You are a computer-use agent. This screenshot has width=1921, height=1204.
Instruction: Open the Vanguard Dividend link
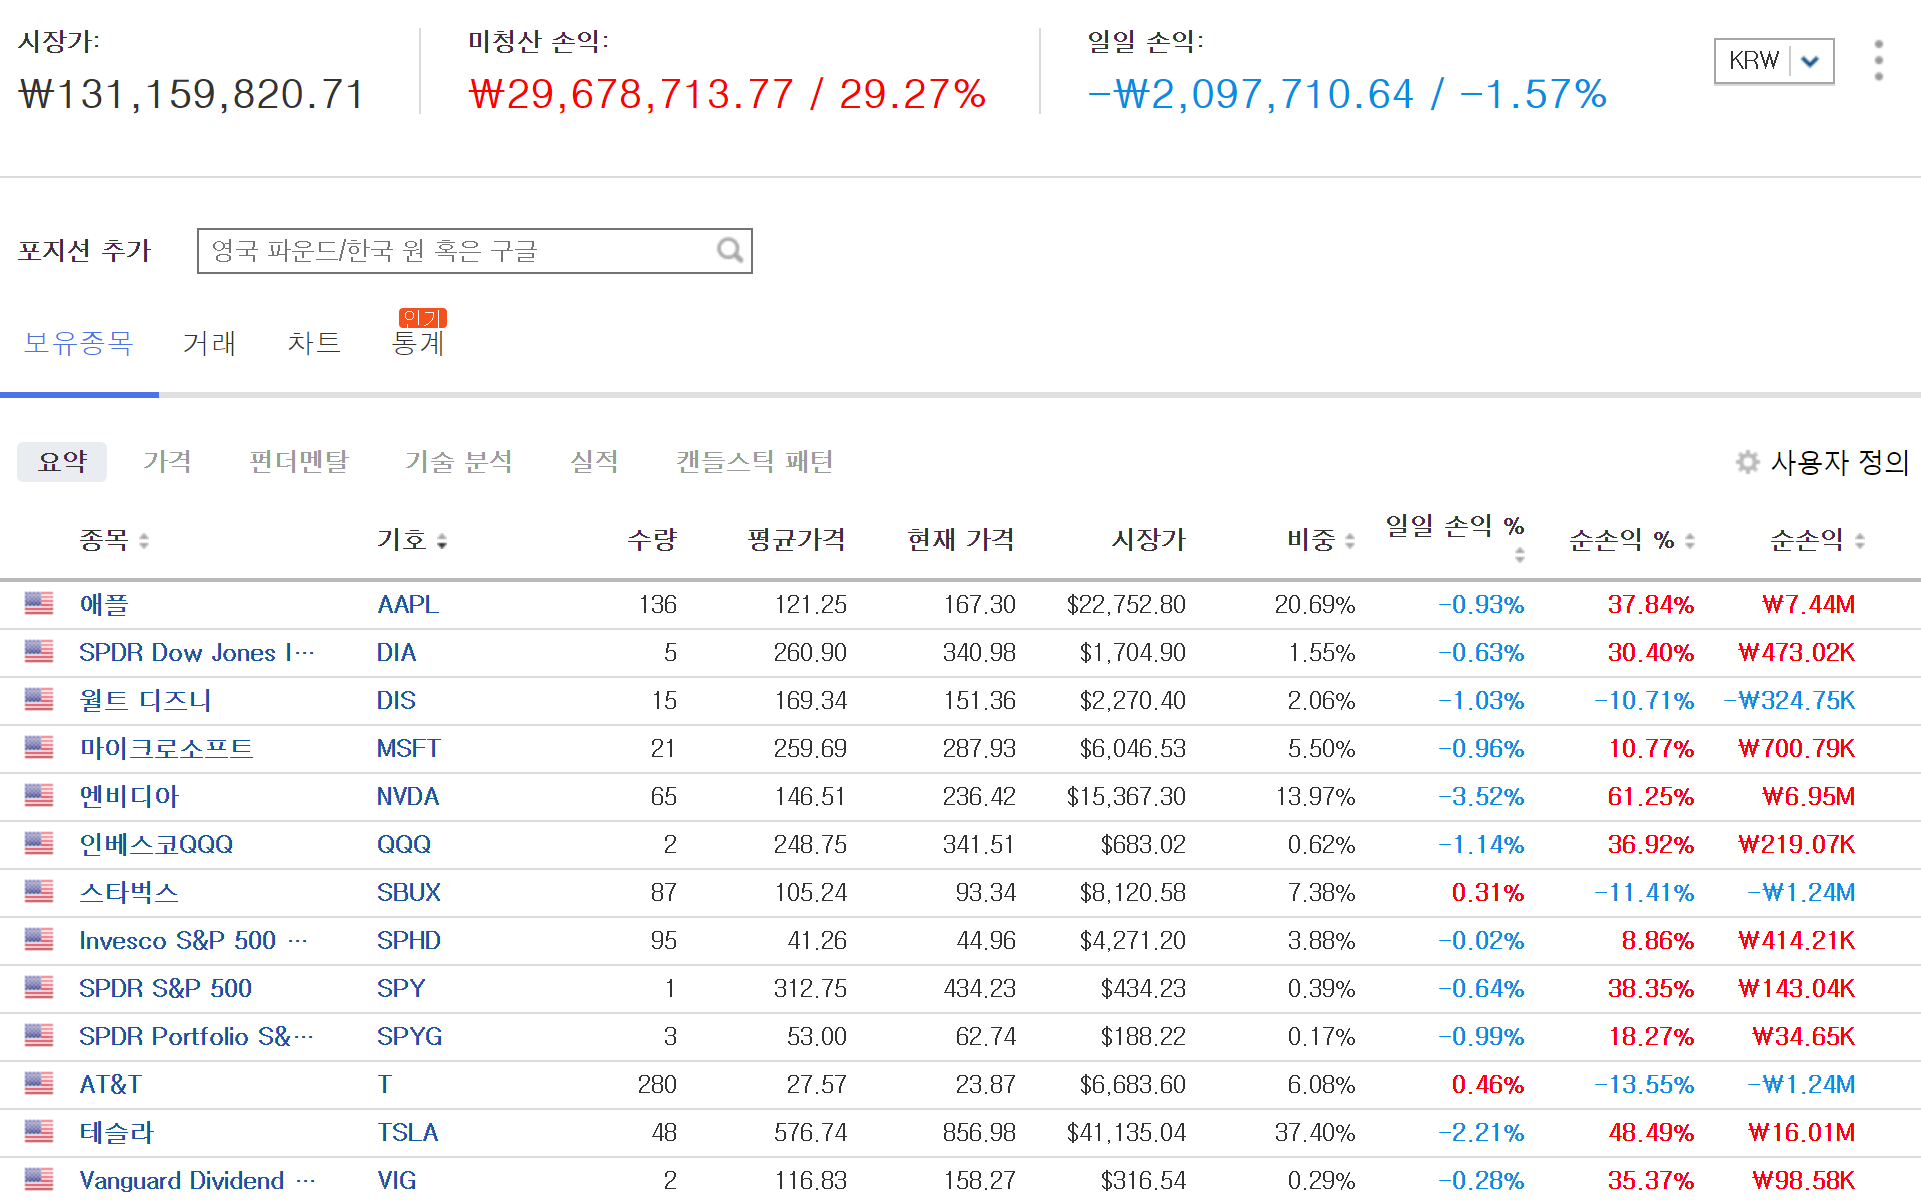pos(197,1180)
